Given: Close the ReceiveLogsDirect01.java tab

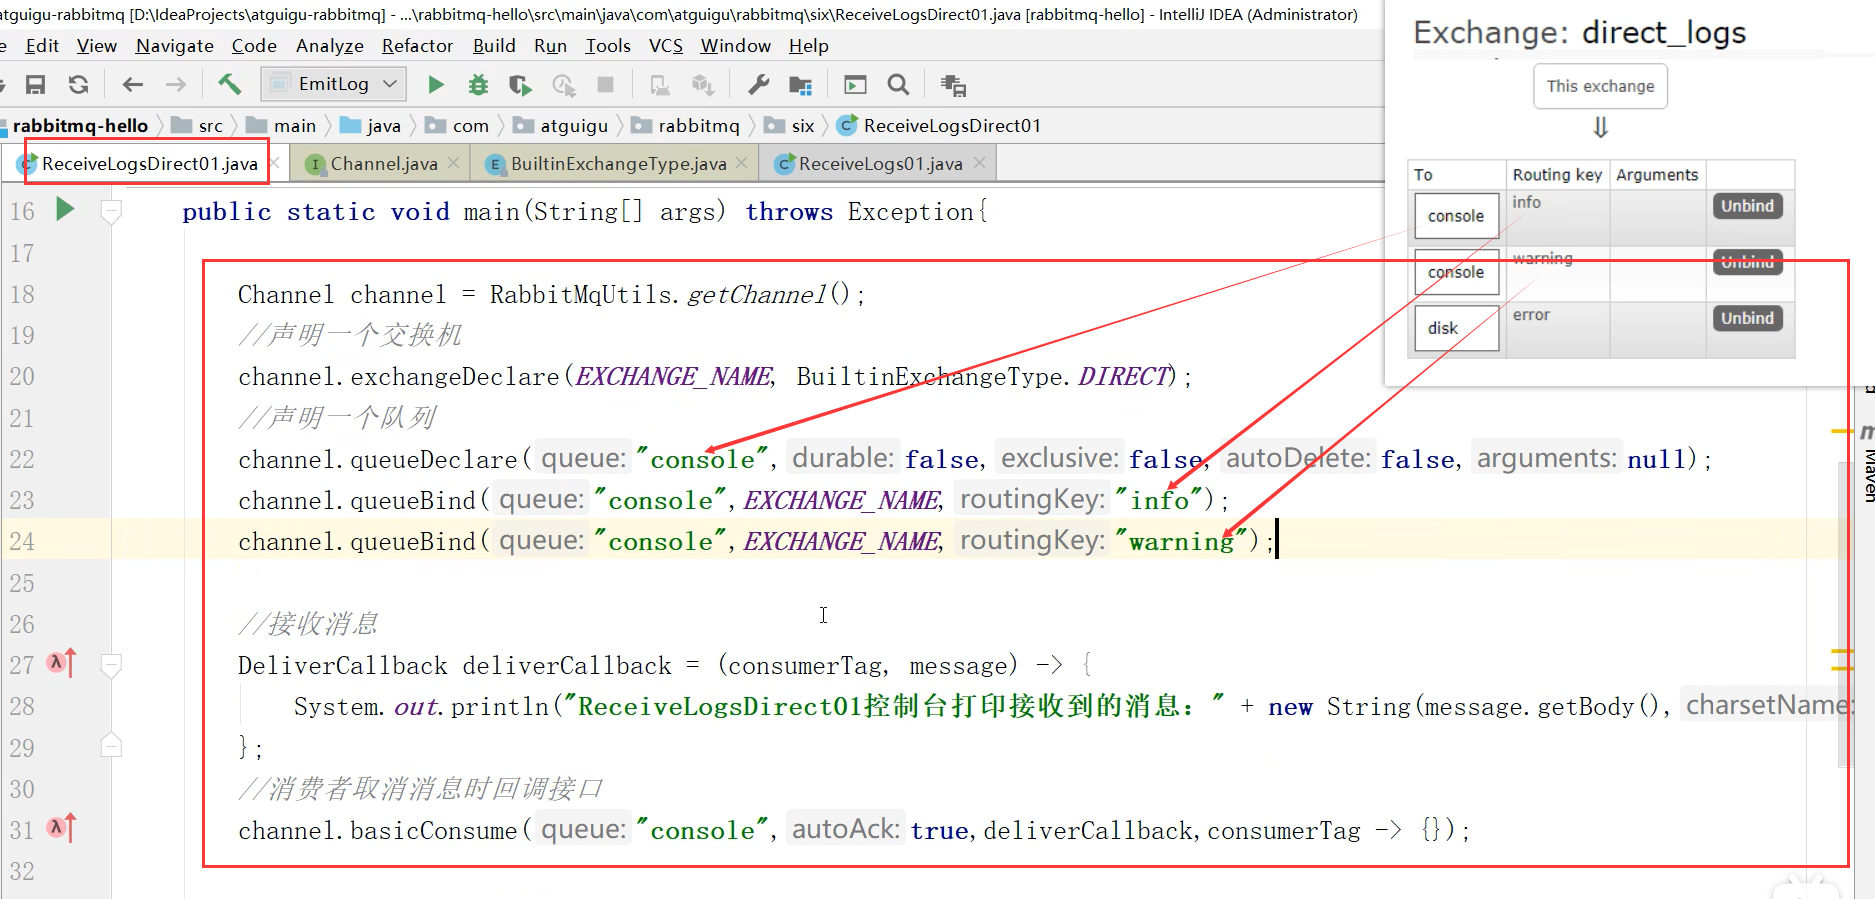Looking at the screenshot, I should pos(275,163).
